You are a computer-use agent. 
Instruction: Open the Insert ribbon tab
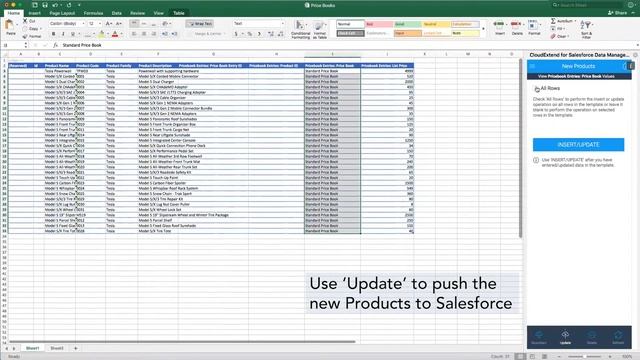pos(34,13)
